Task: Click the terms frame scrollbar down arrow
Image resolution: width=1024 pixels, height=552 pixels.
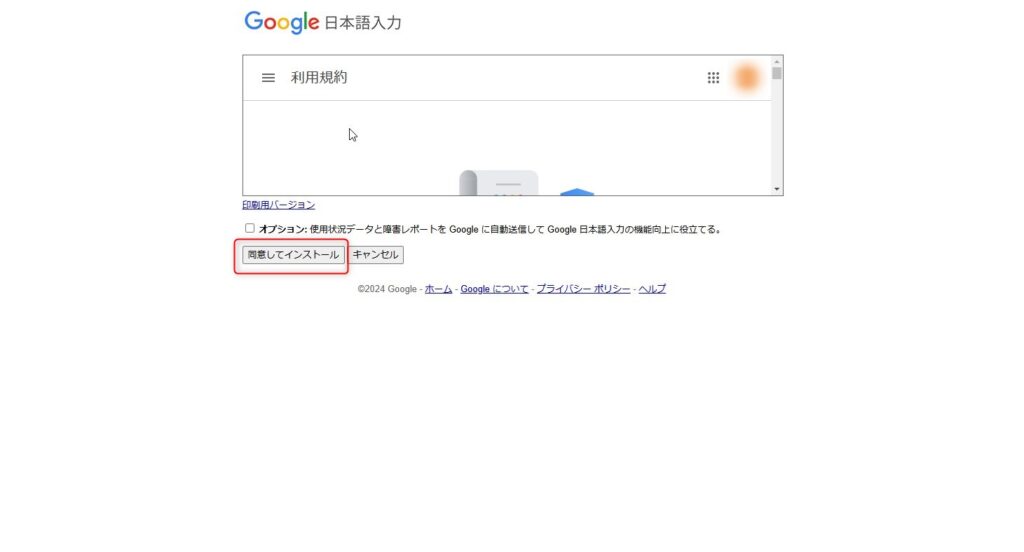Action: [x=776, y=189]
